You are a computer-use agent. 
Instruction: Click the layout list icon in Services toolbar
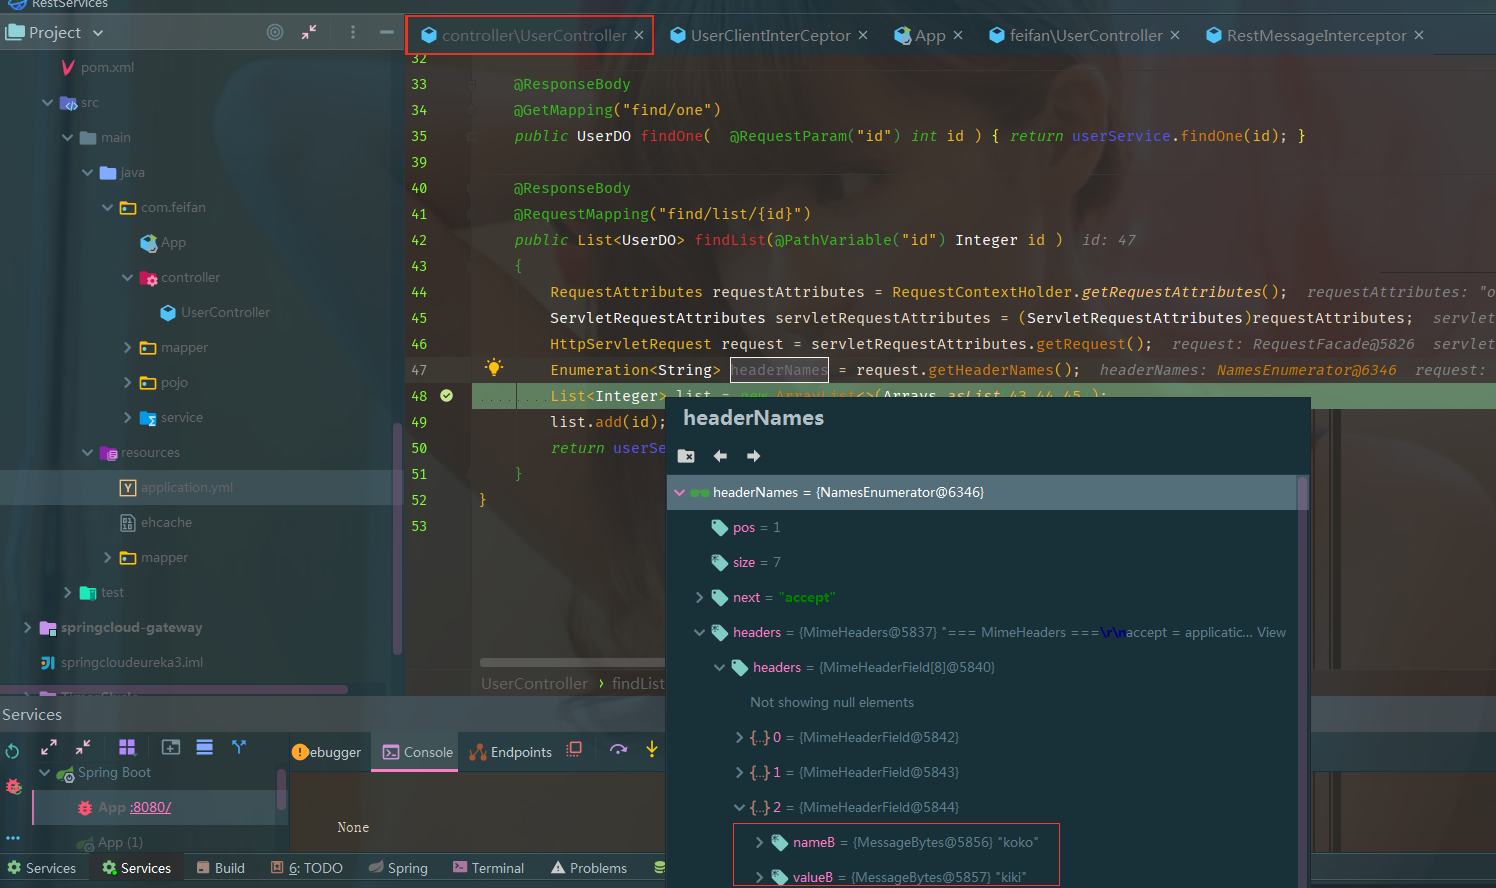coord(205,747)
